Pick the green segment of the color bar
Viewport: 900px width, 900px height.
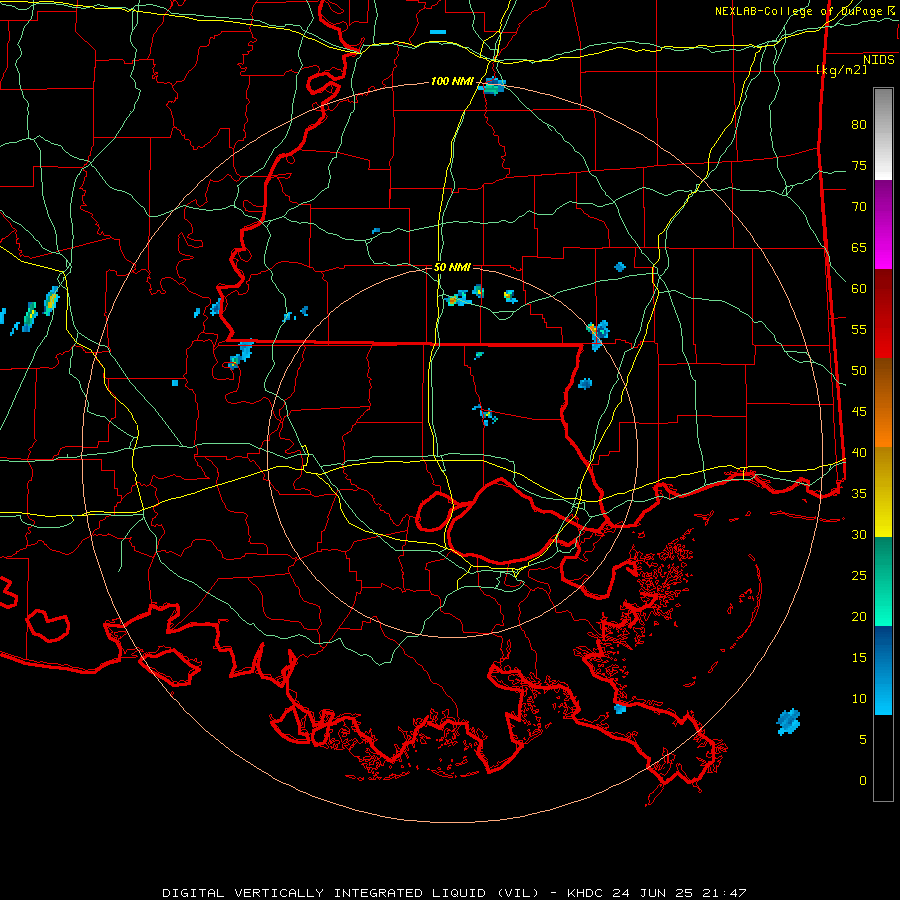tap(883, 581)
